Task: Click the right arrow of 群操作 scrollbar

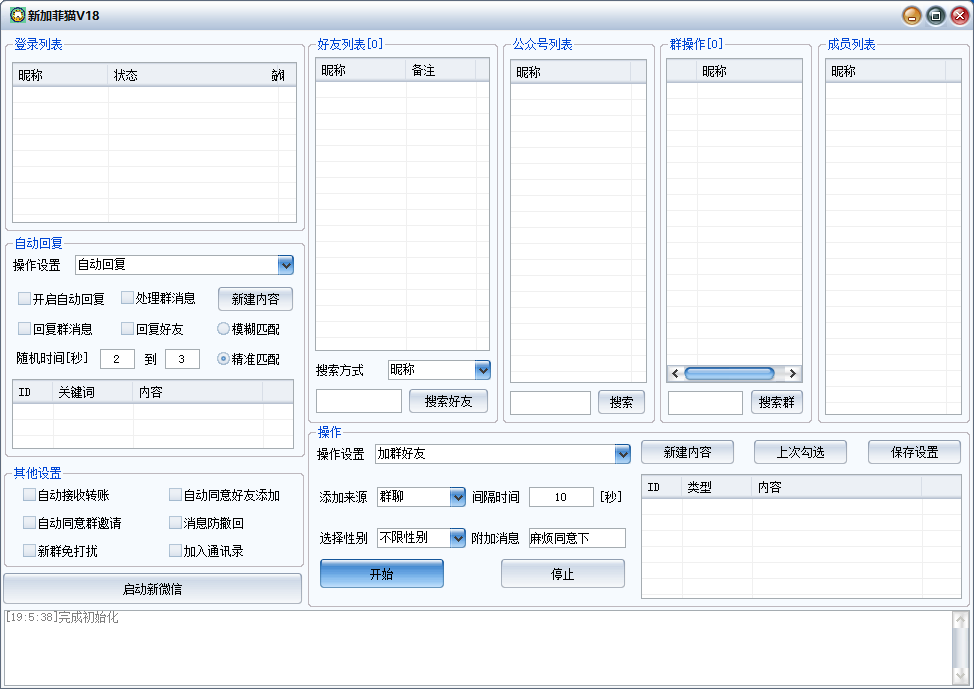Action: pyautogui.click(x=792, y=373)
